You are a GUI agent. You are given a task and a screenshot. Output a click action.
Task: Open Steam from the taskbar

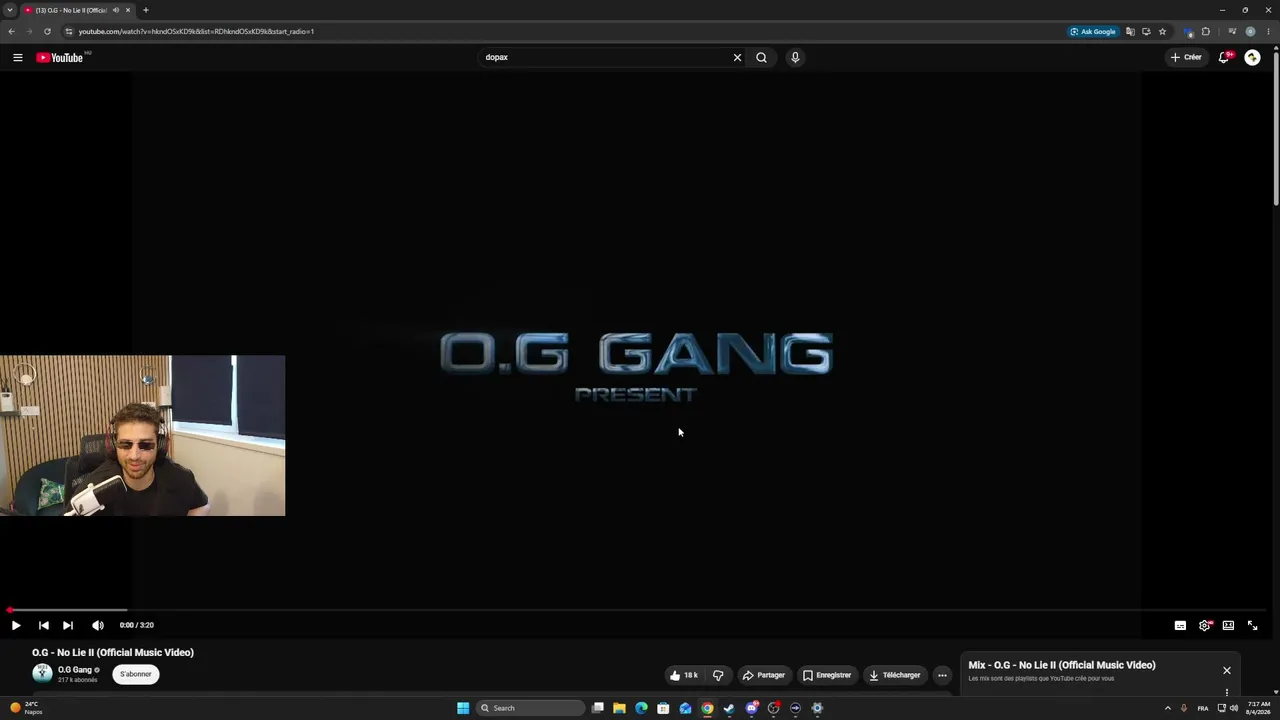729,708
